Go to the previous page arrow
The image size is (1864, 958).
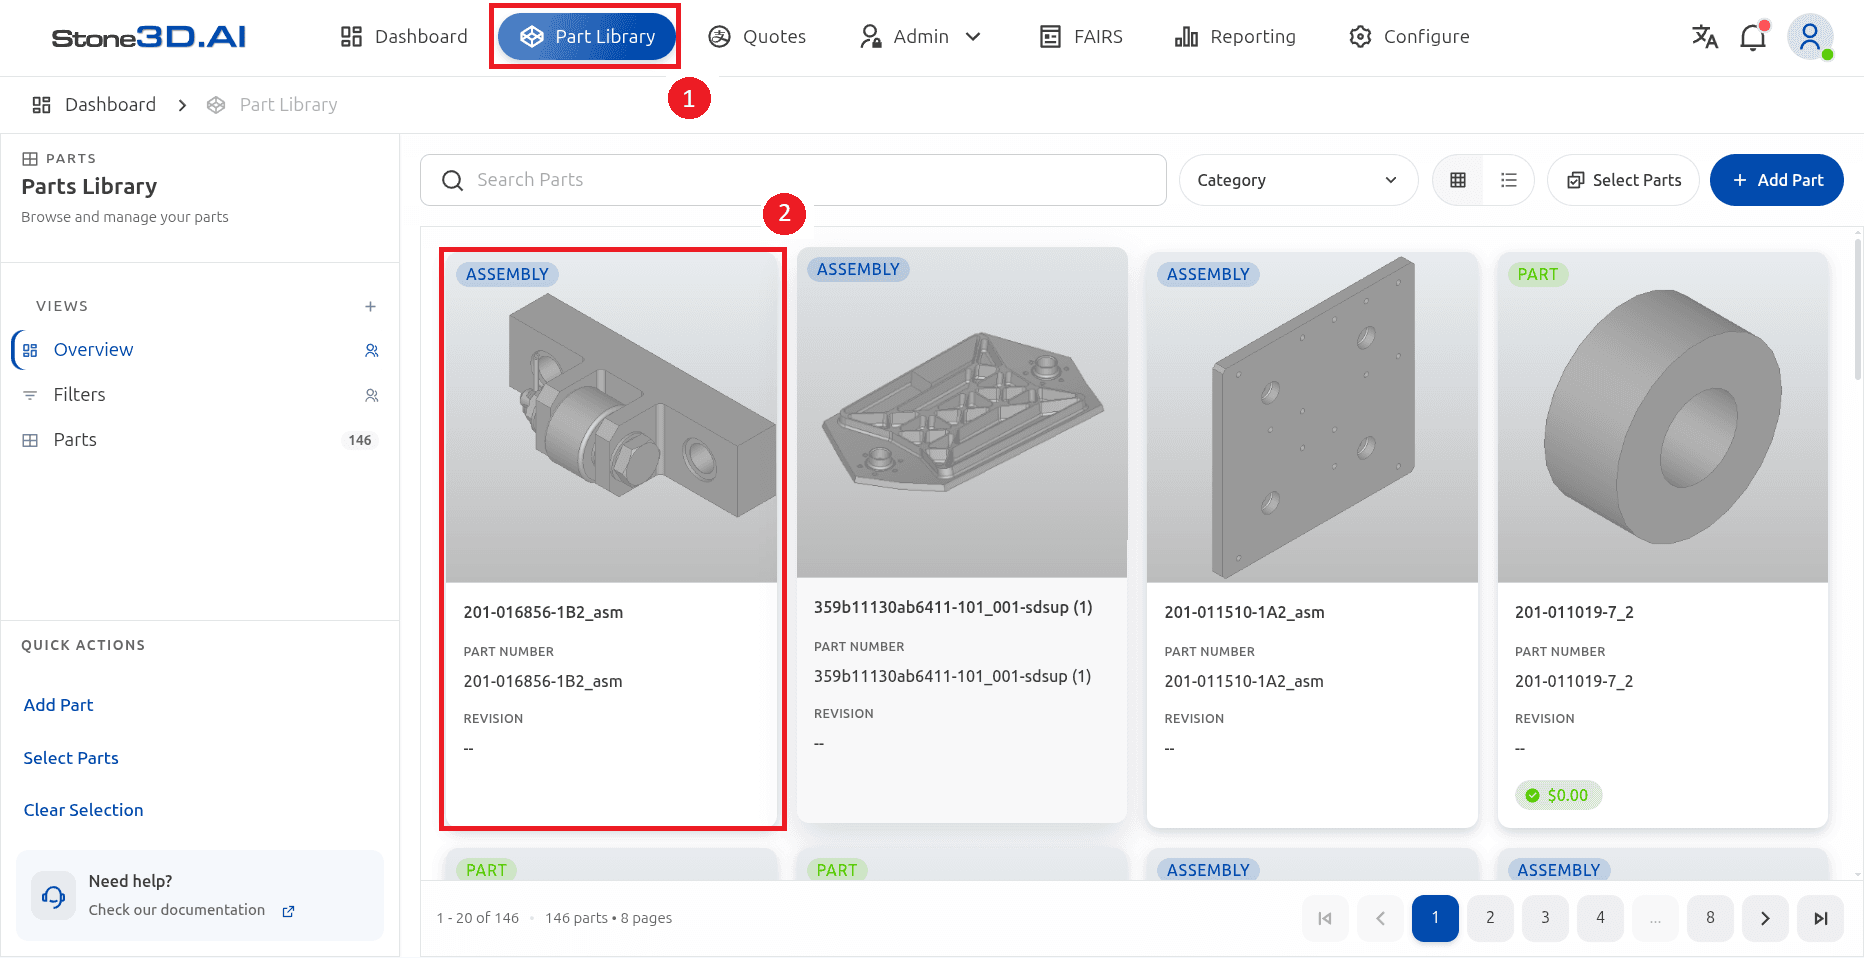click(x=1380, y=918)
